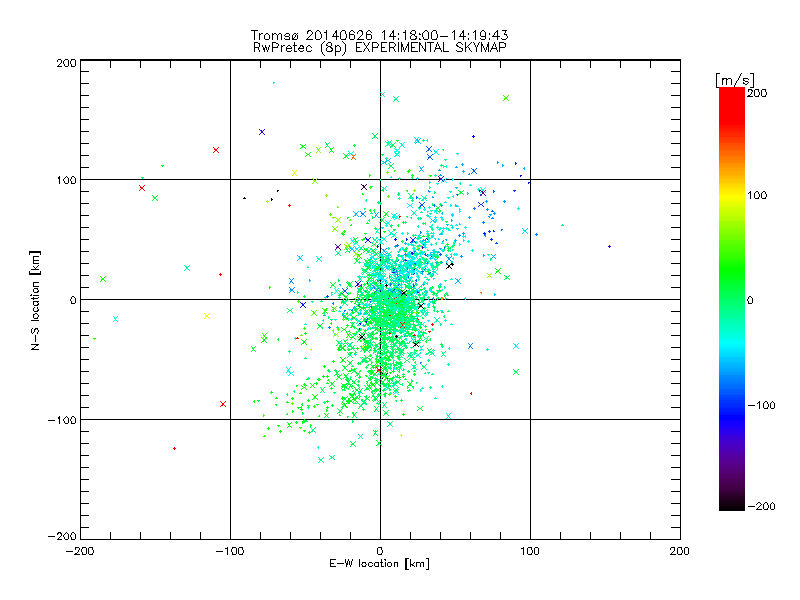Click the red dot near x -137, y -124

pyautogui.click(x=174, y=448)
